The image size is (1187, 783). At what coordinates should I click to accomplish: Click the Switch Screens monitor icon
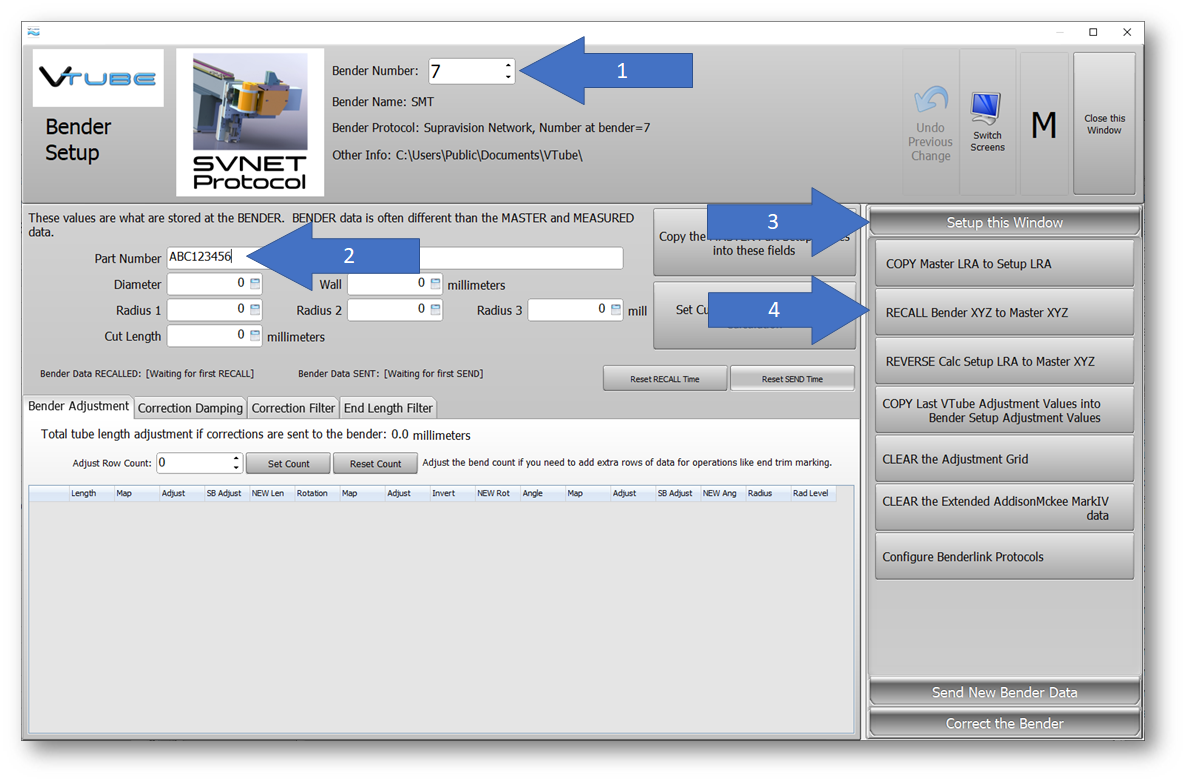click(x=987, y=110)
